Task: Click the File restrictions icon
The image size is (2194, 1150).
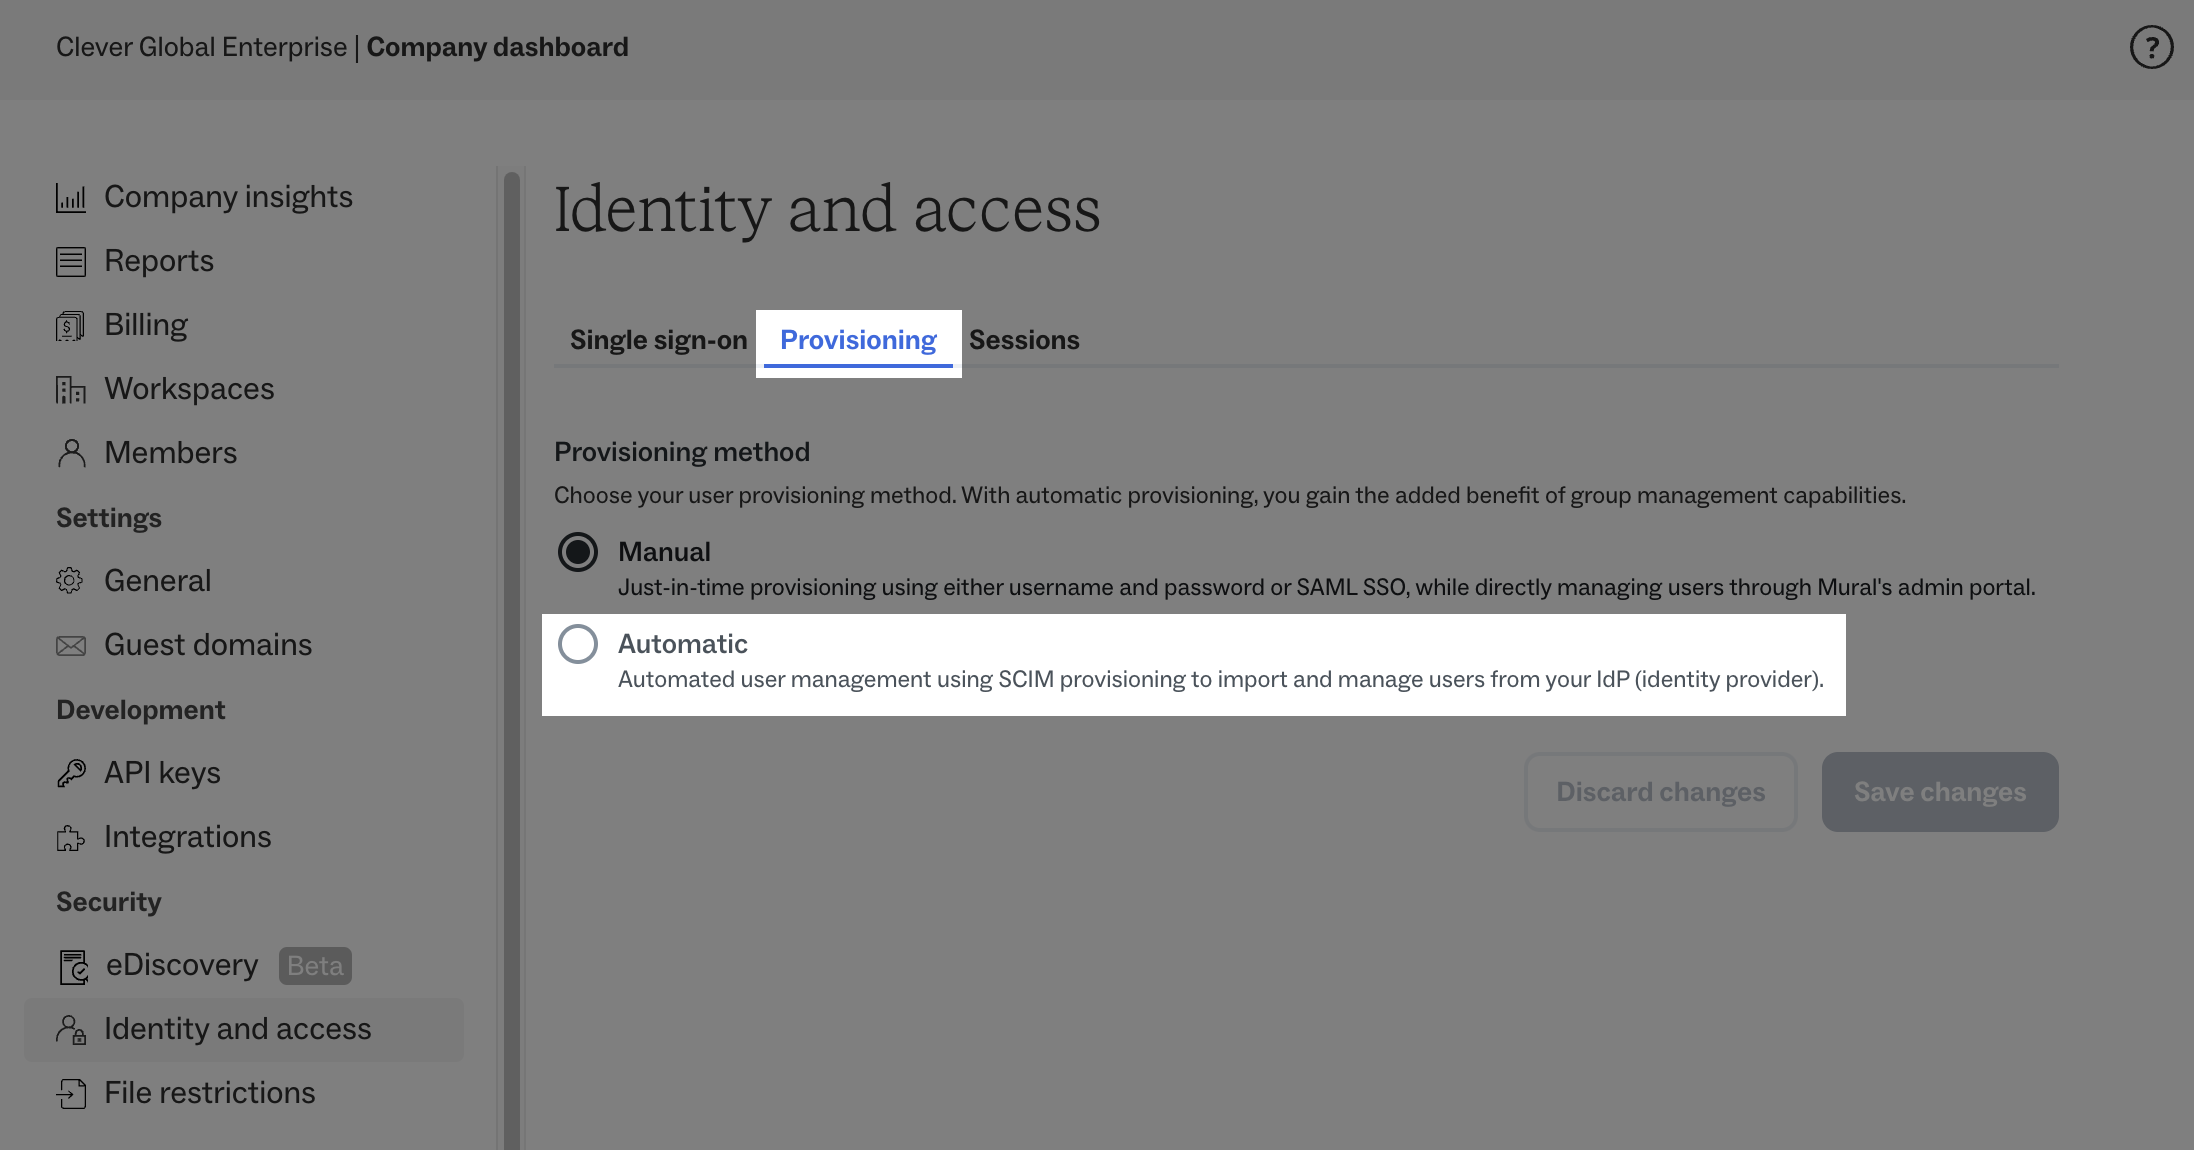Action: 71,1093
